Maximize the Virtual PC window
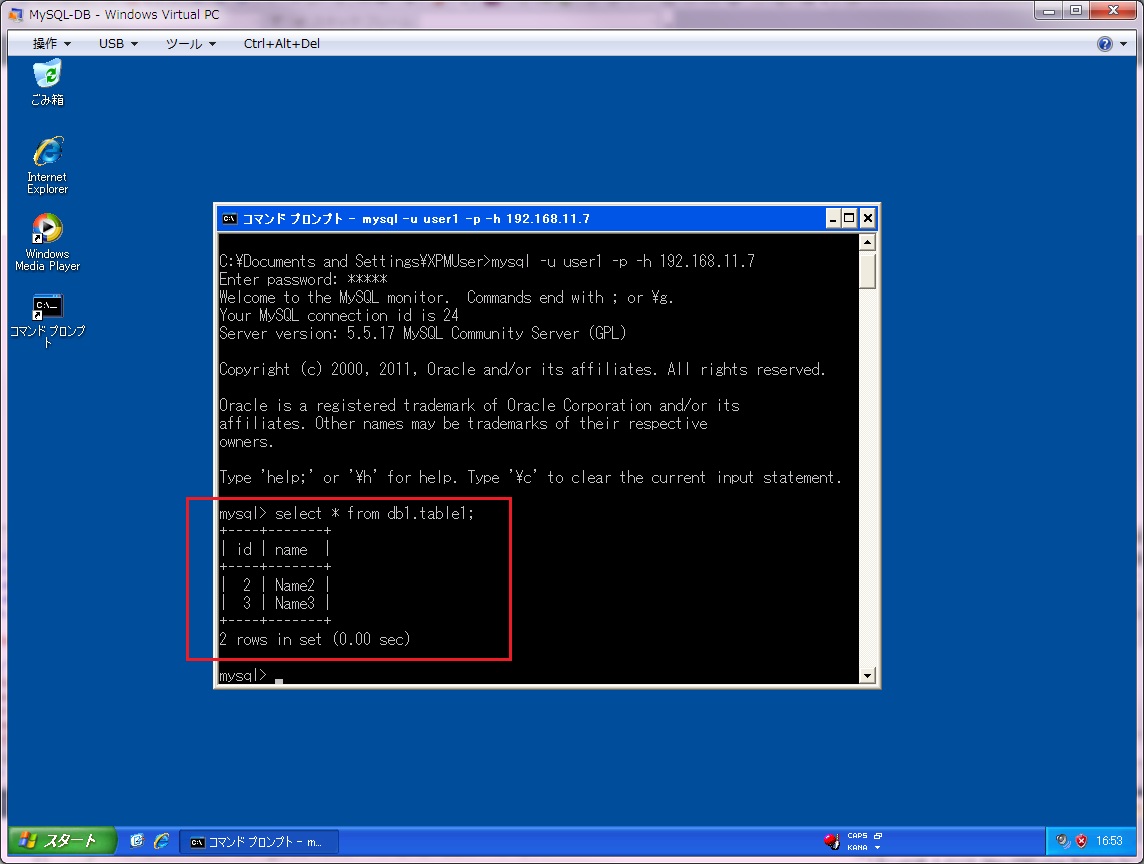1144x864 pixels. 1075,11
